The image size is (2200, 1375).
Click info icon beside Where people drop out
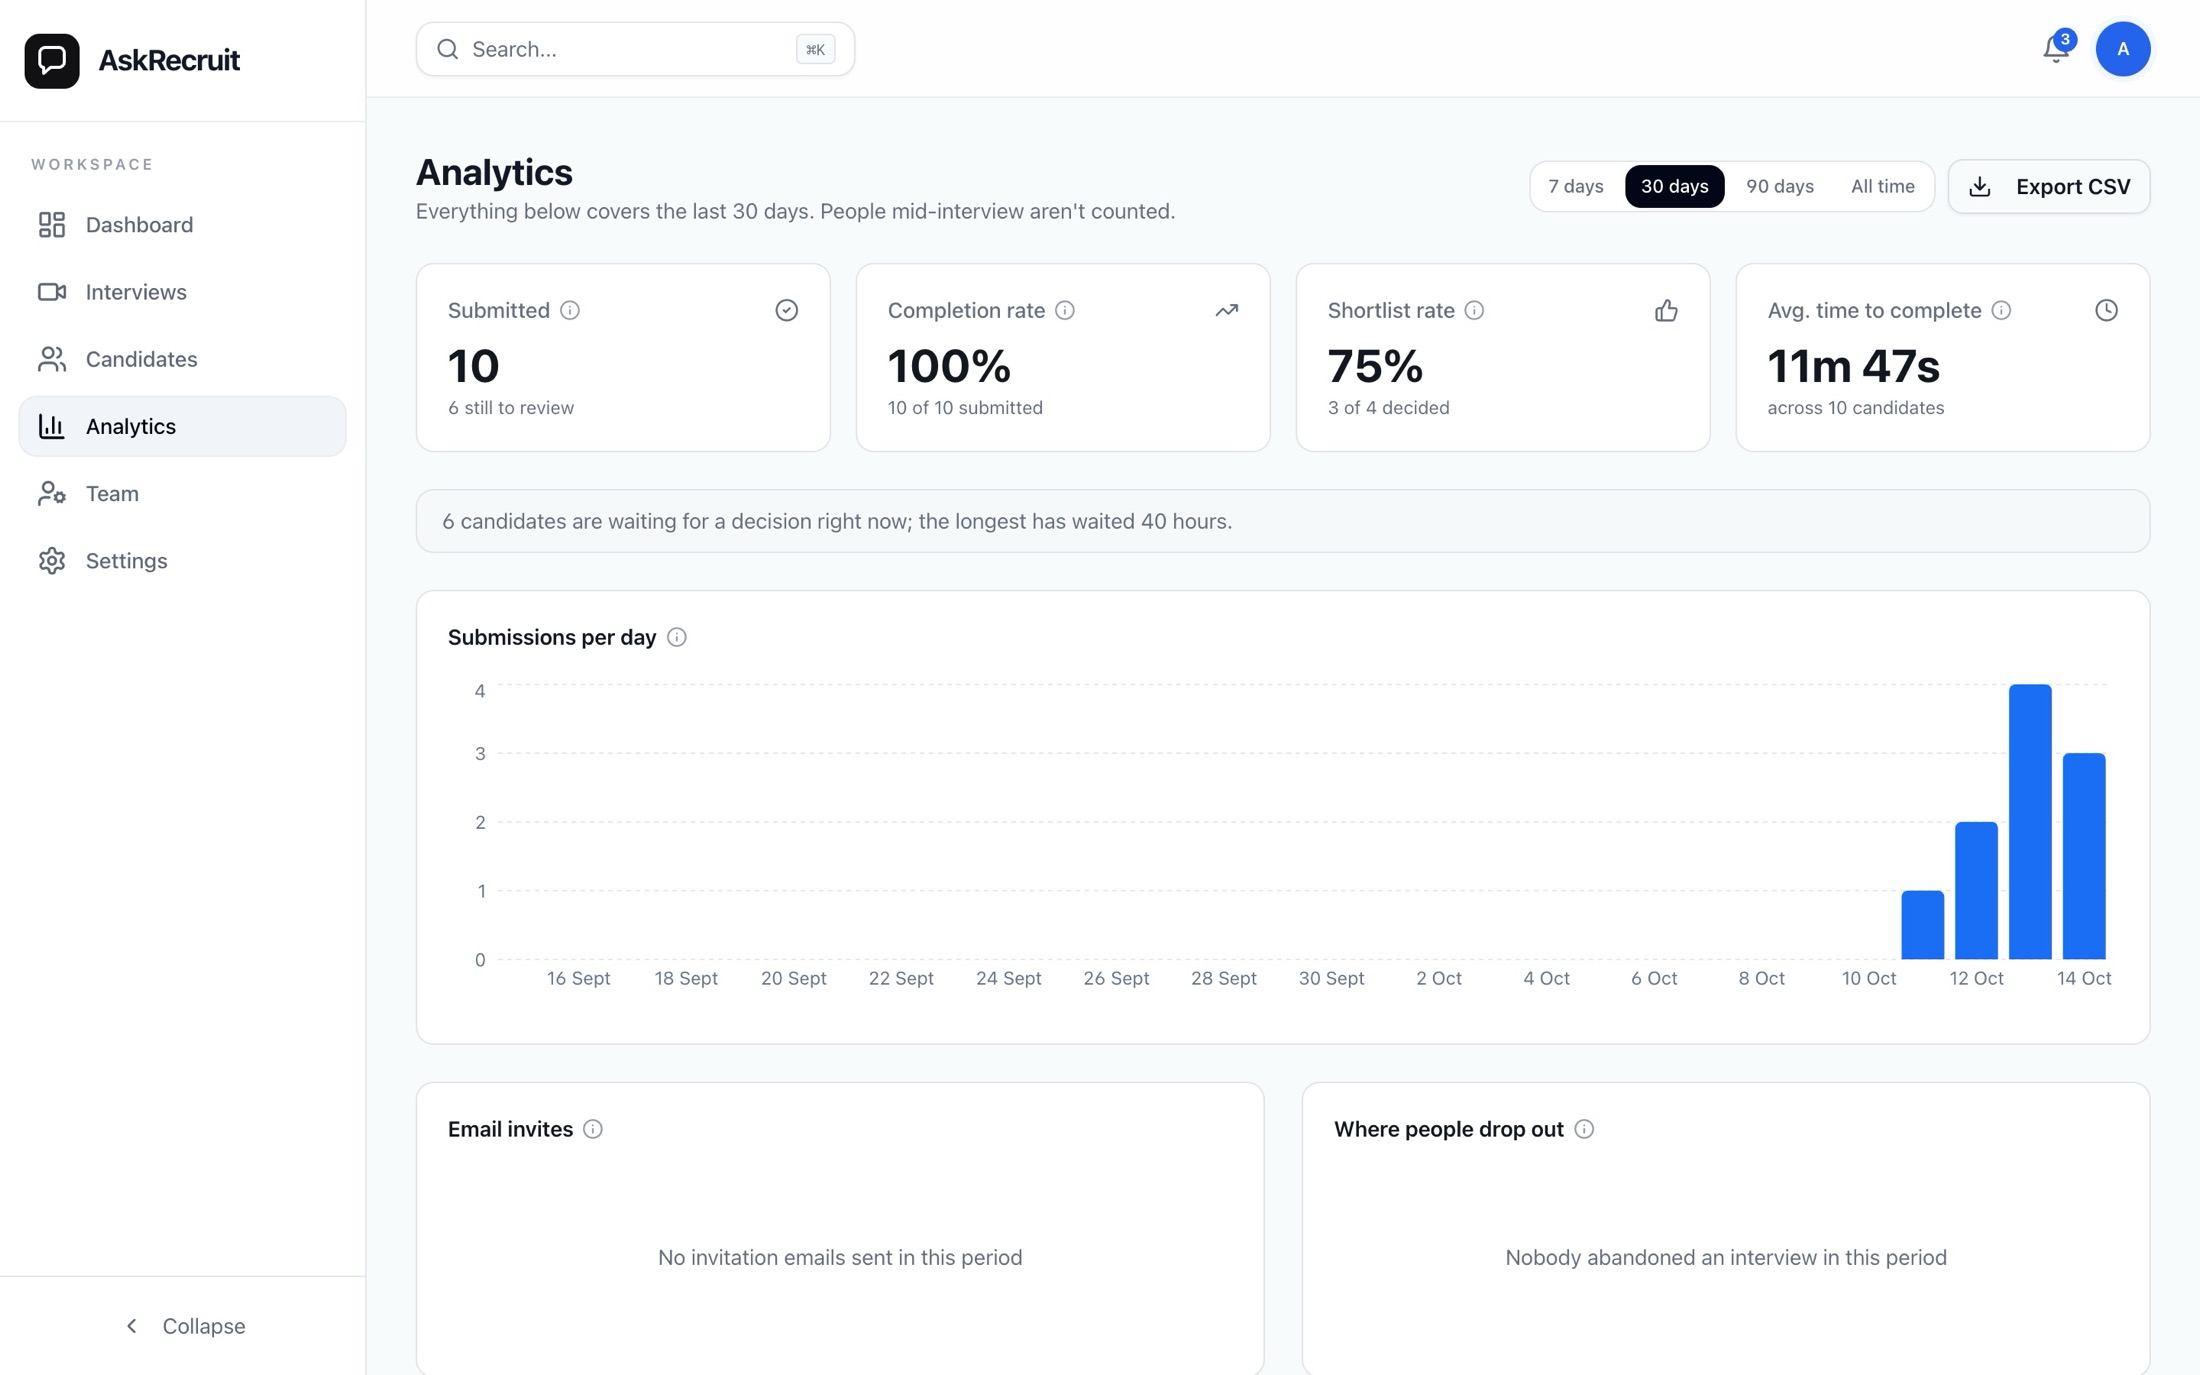point(1584,1129)
